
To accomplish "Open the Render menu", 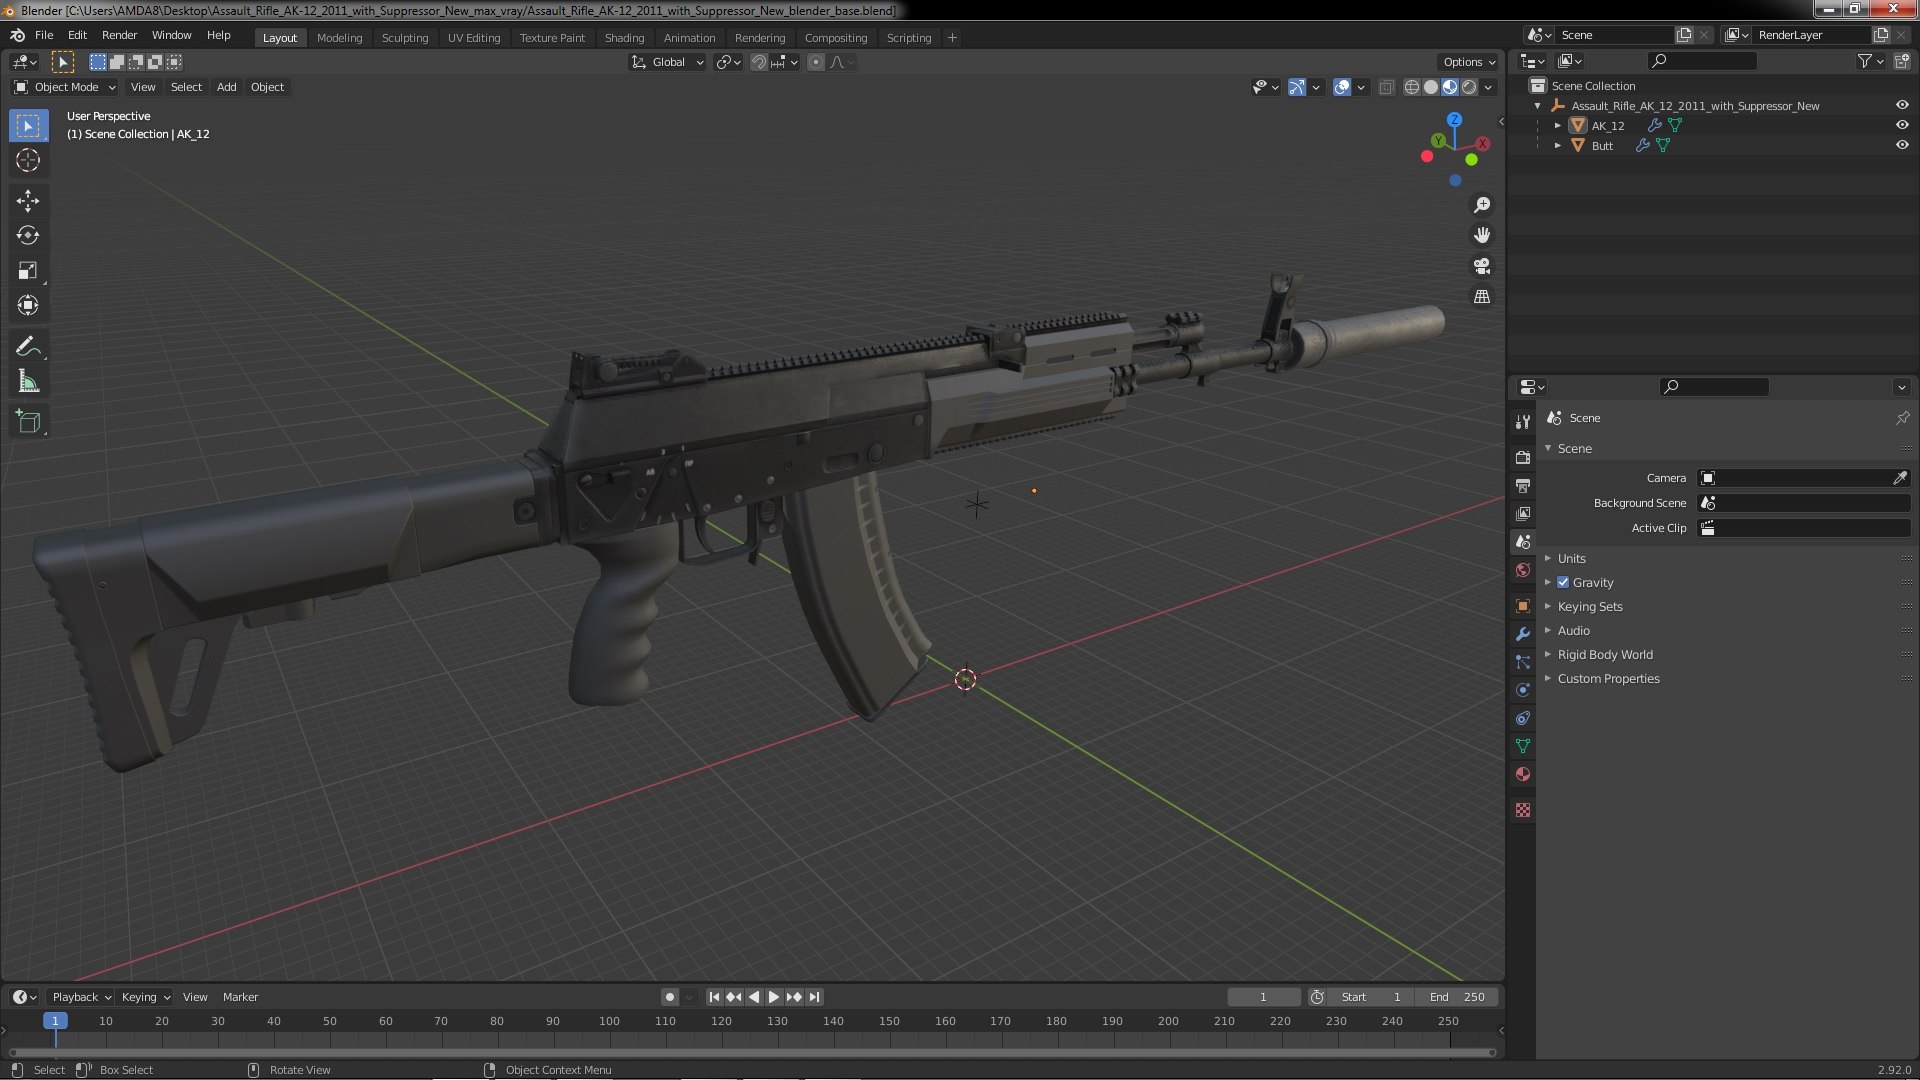I will (119, 35).
